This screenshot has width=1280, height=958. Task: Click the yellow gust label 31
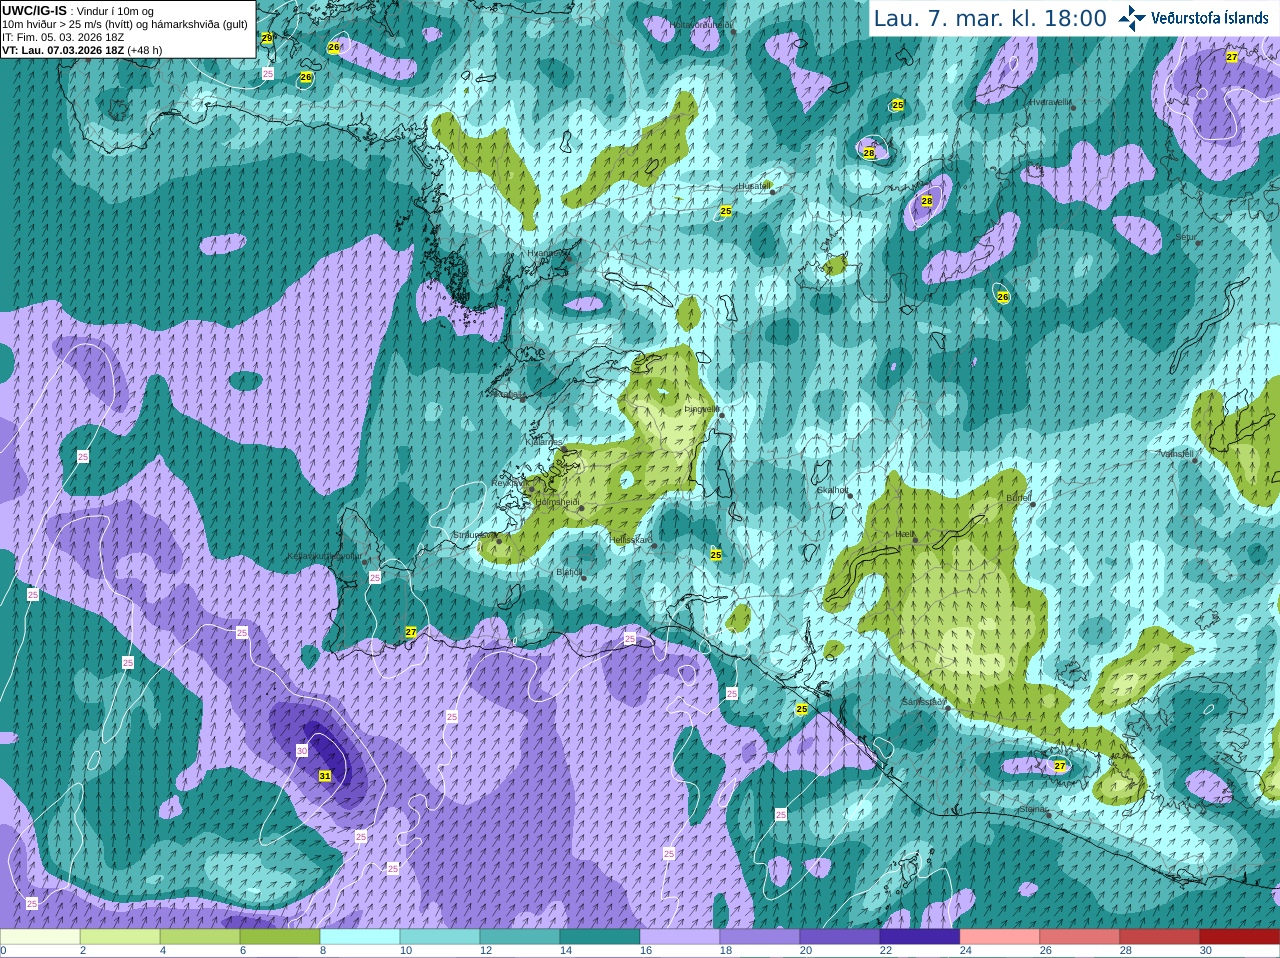[324, 776]
